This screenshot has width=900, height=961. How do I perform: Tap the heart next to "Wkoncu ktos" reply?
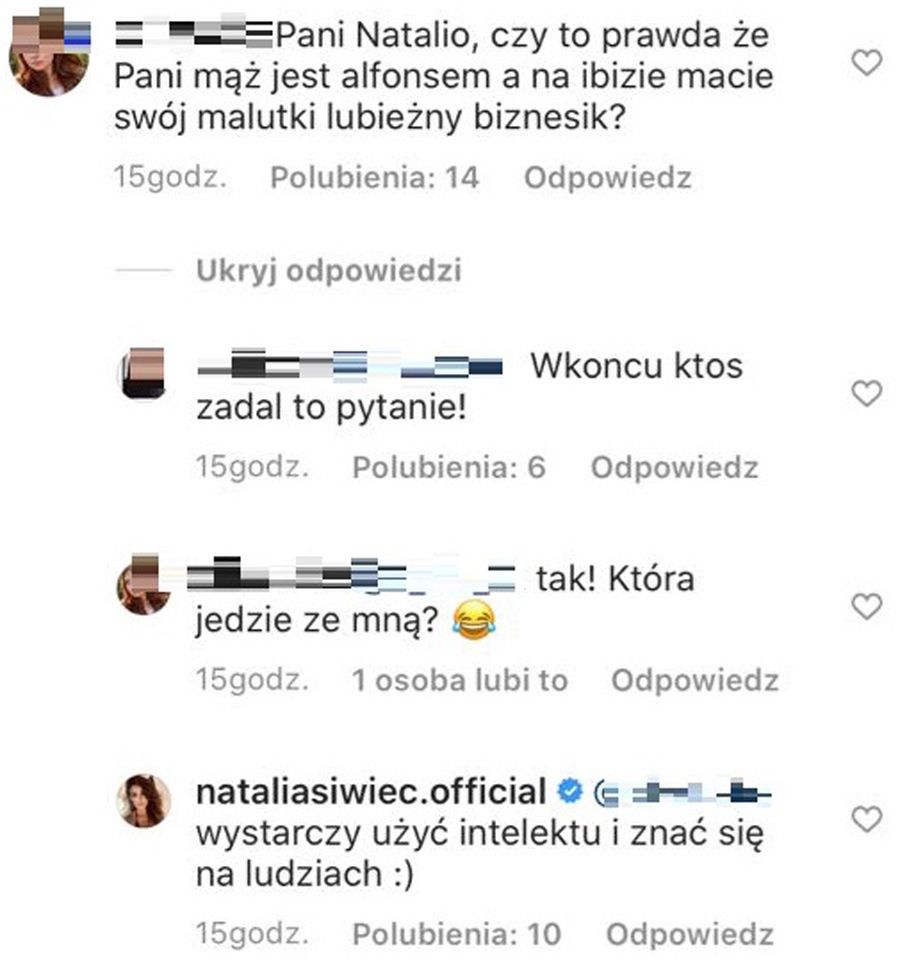(866, 394)
